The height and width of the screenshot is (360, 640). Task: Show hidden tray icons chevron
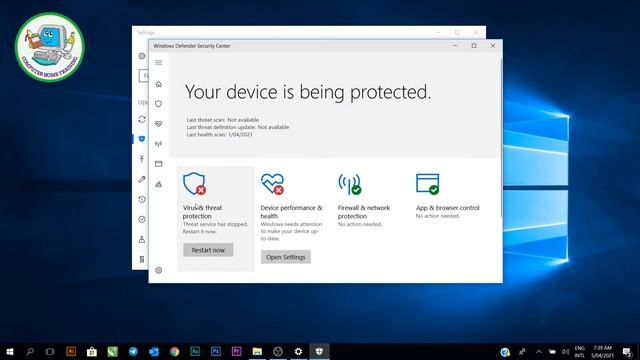tap(539, 351)
